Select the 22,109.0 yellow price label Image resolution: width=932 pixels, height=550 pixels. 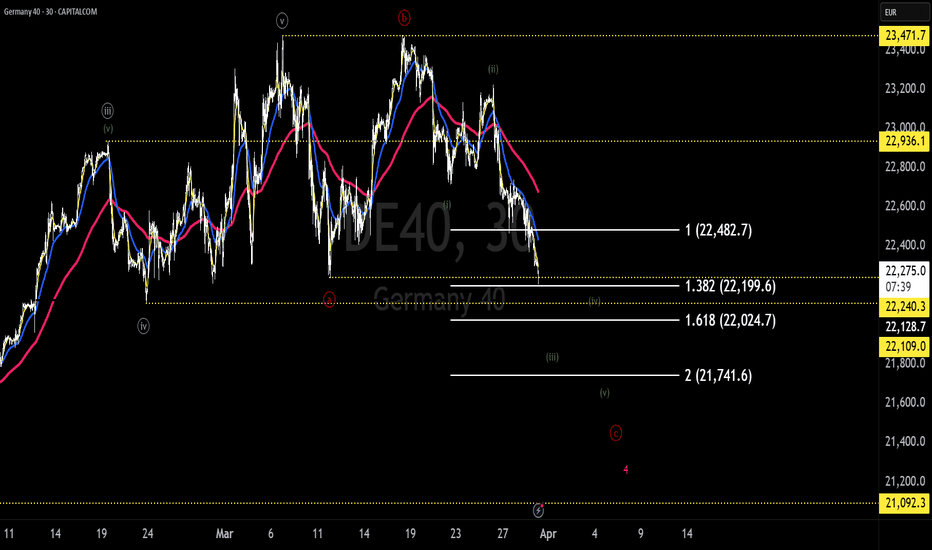(905, 346)
